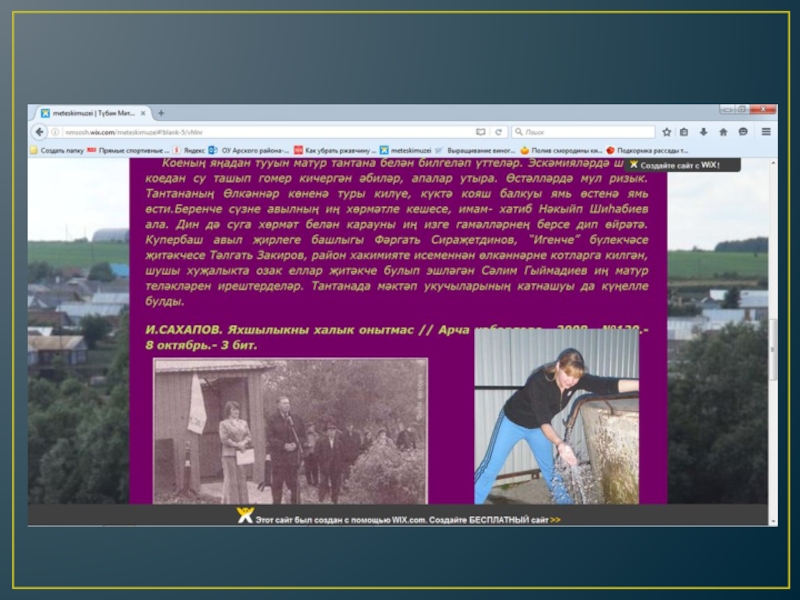Toggle reader view icon in address bar
The height and width of the screenshot is (600, 800).
pos(480,131)
